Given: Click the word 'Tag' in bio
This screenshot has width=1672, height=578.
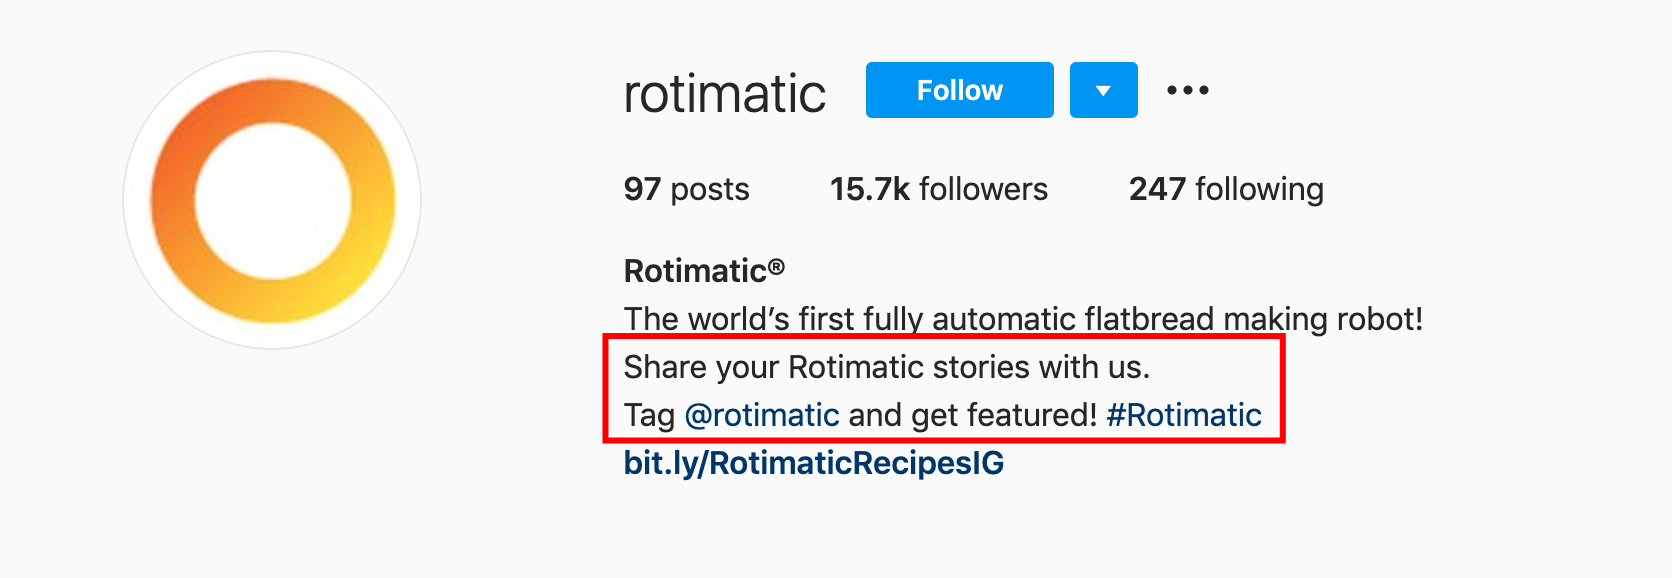Looking at the screenshot, I should [649, 415].
